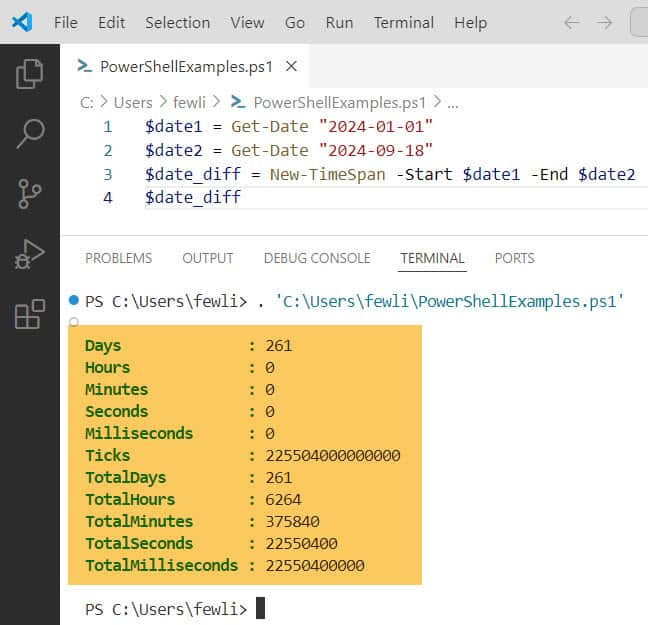Click line number 1 in the editor gutter
Screen dimensions: 648x625
point(107,126)
